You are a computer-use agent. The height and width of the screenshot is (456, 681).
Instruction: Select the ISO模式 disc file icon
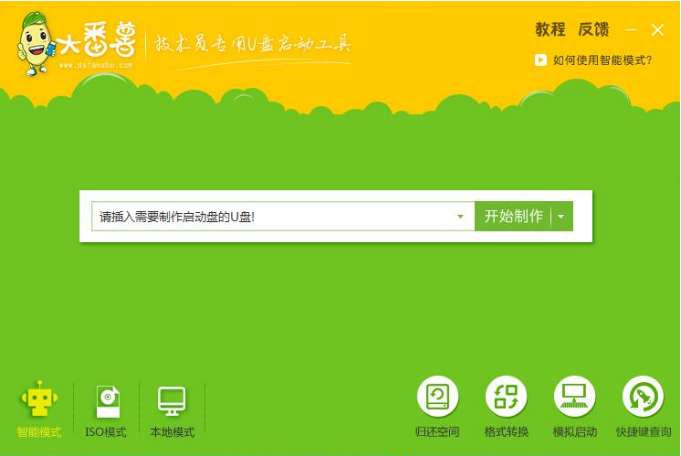(x=107, y=401)
